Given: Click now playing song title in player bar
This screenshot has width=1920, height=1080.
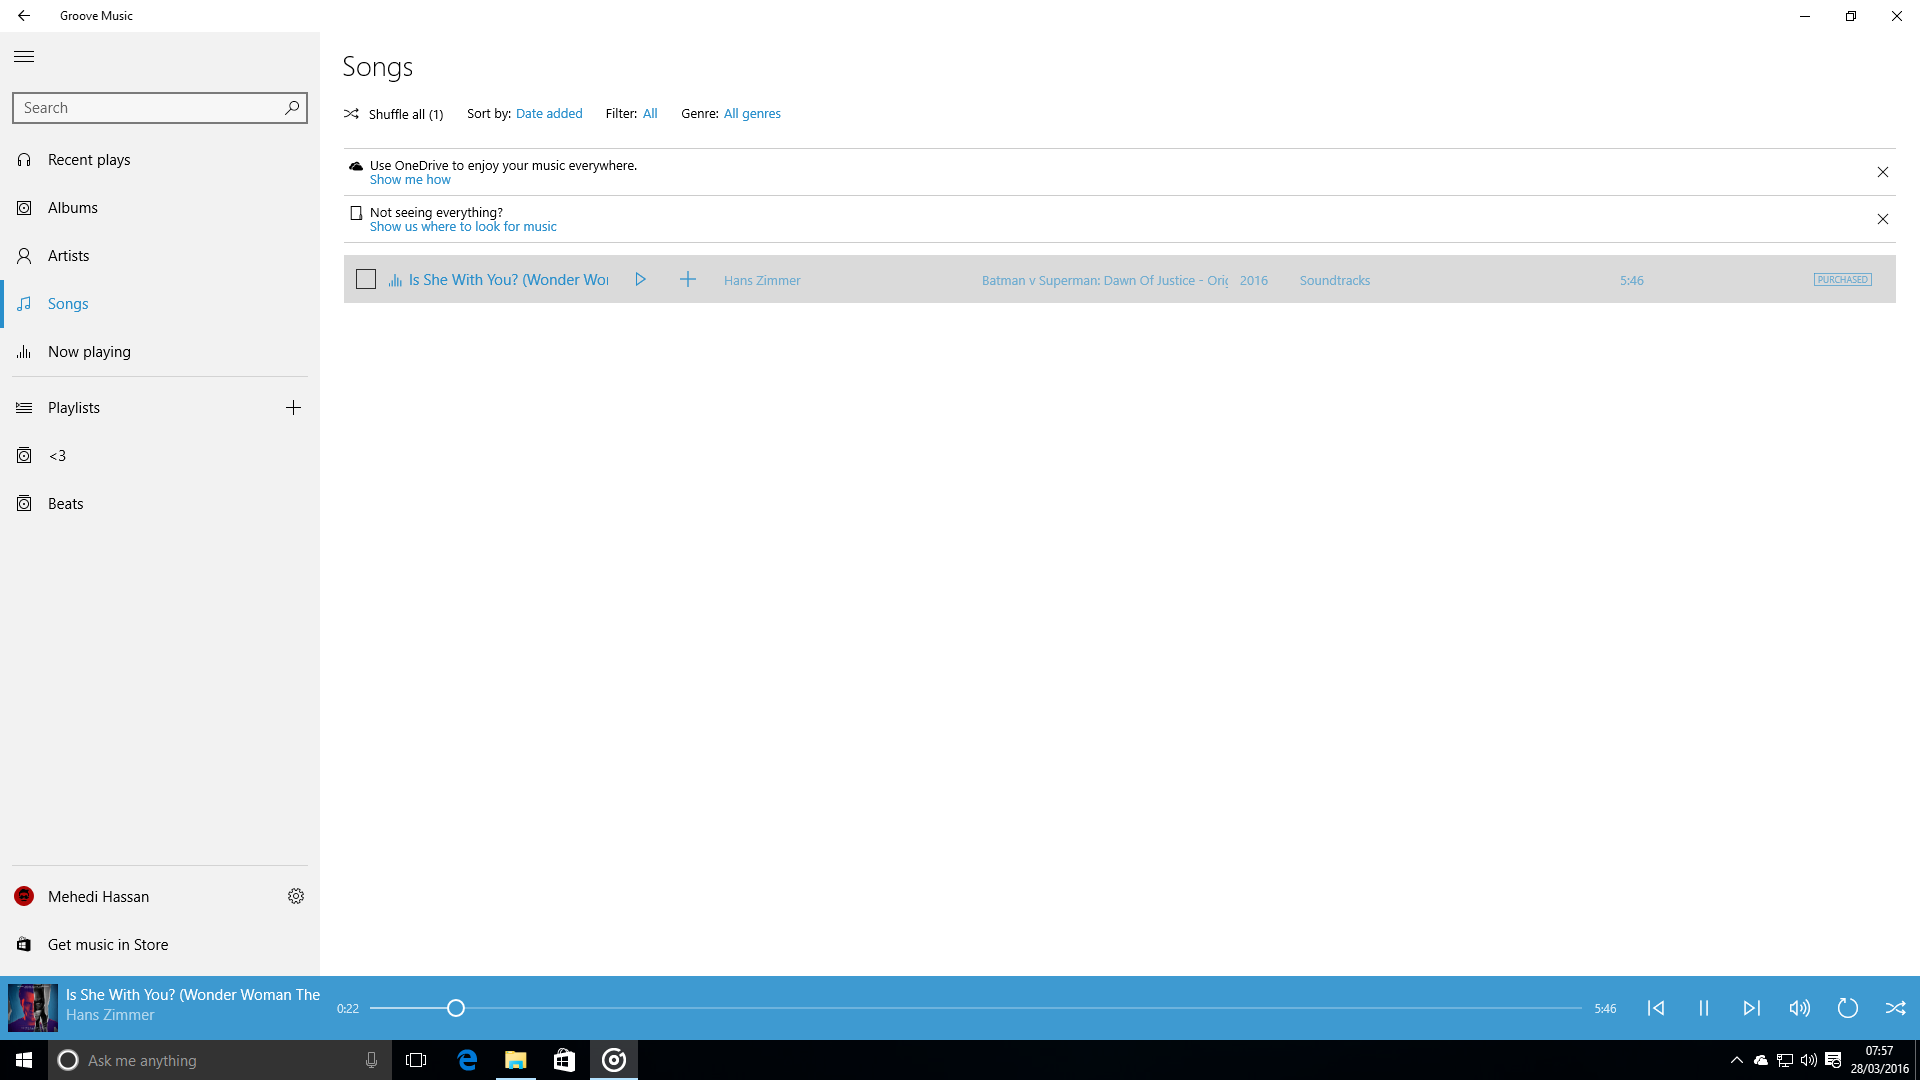Looking at the screenshot, I should [x=193, y=995].
